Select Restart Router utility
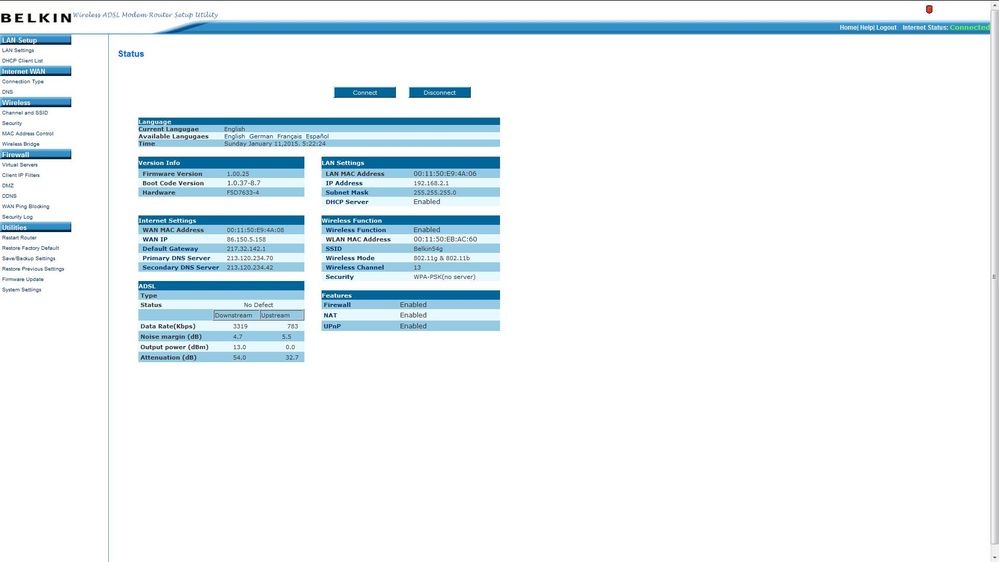This screenshot has width=999, height=562. point(19,238)
